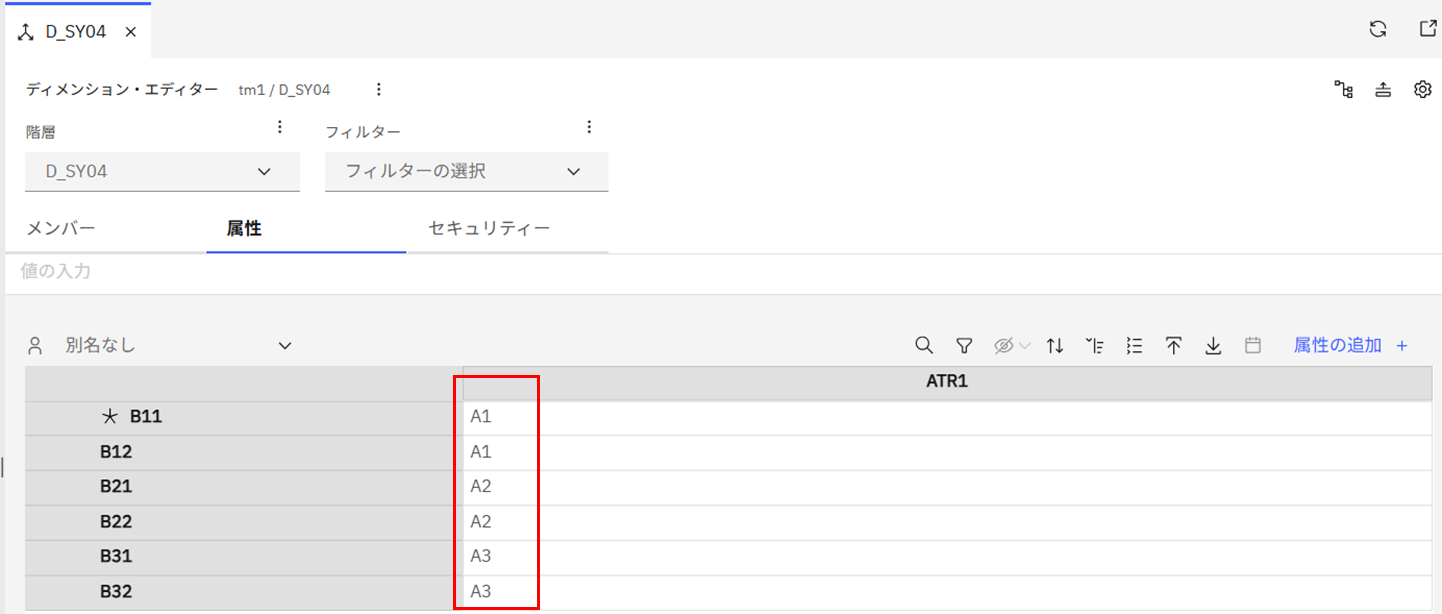
Task: Expand the 別名なし alias dropdown
Action: click(178, 346)
